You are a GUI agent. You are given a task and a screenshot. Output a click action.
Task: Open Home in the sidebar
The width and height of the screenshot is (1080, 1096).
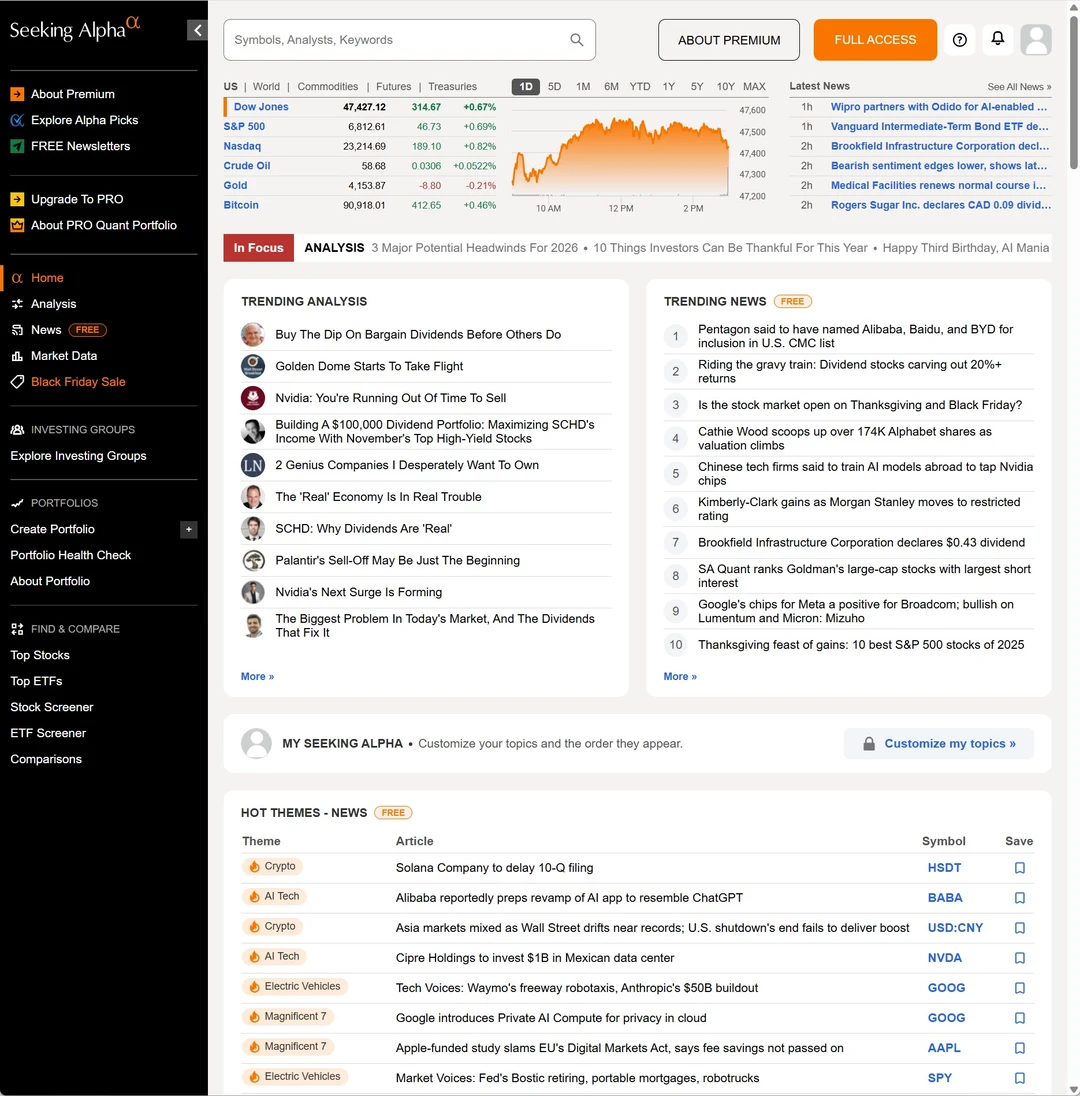(47, 277)
